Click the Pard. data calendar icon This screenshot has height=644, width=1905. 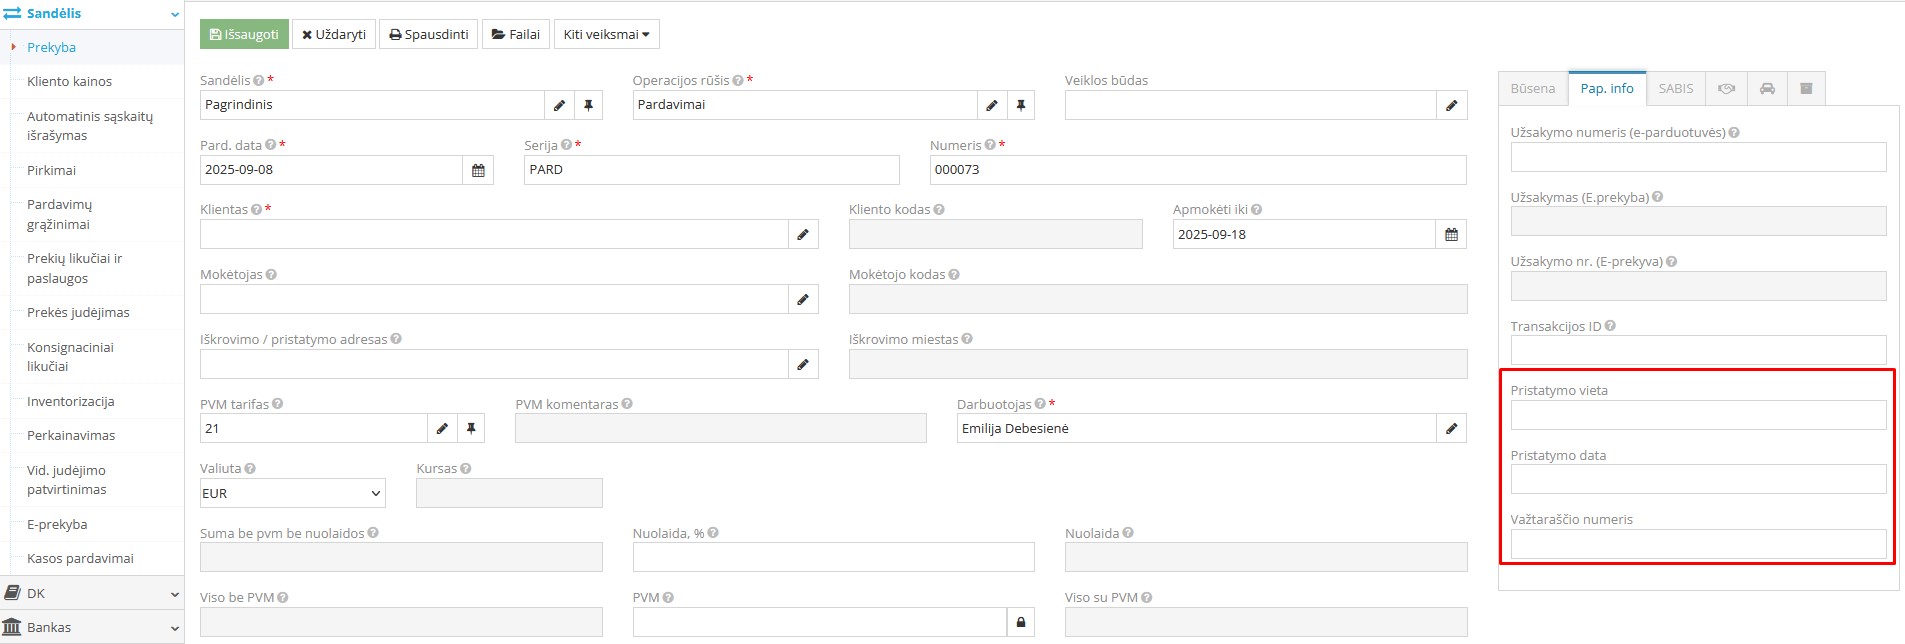click(478, 170)
